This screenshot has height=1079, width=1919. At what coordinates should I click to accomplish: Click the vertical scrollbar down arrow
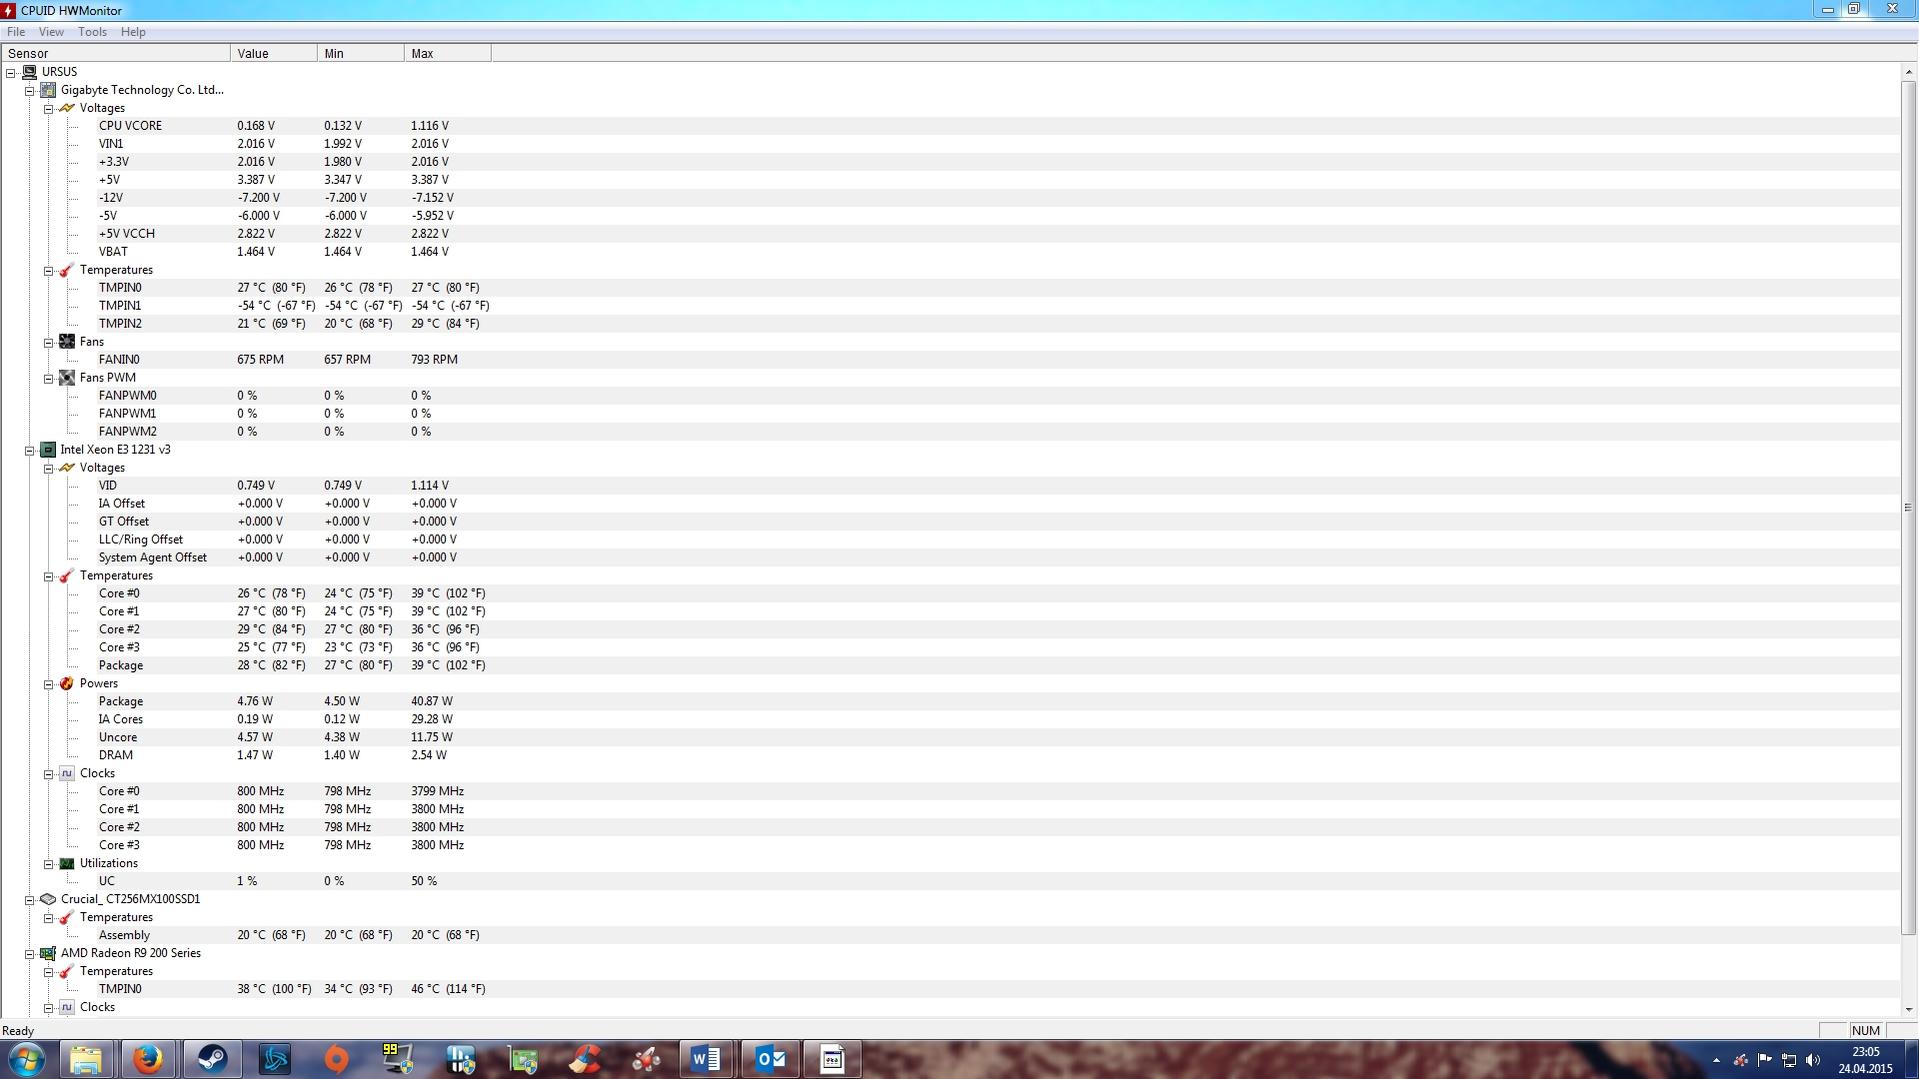tap(1909, 1009)
